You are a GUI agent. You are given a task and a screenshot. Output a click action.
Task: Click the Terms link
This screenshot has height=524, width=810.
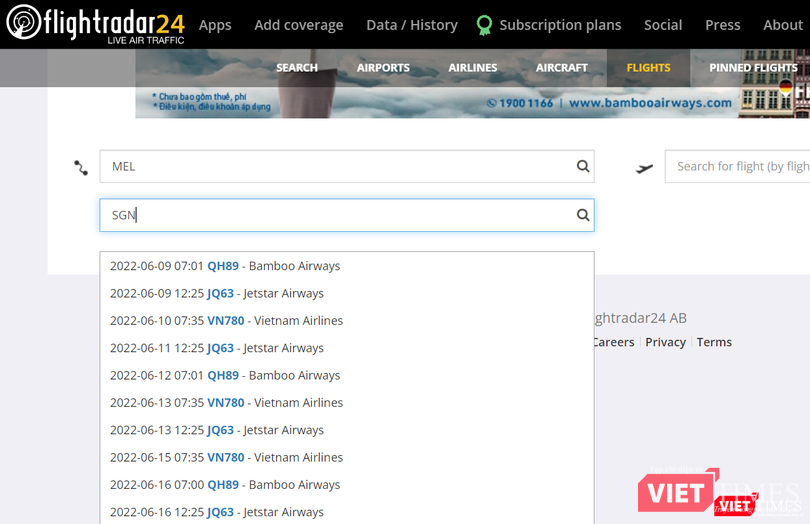(714, 342)
